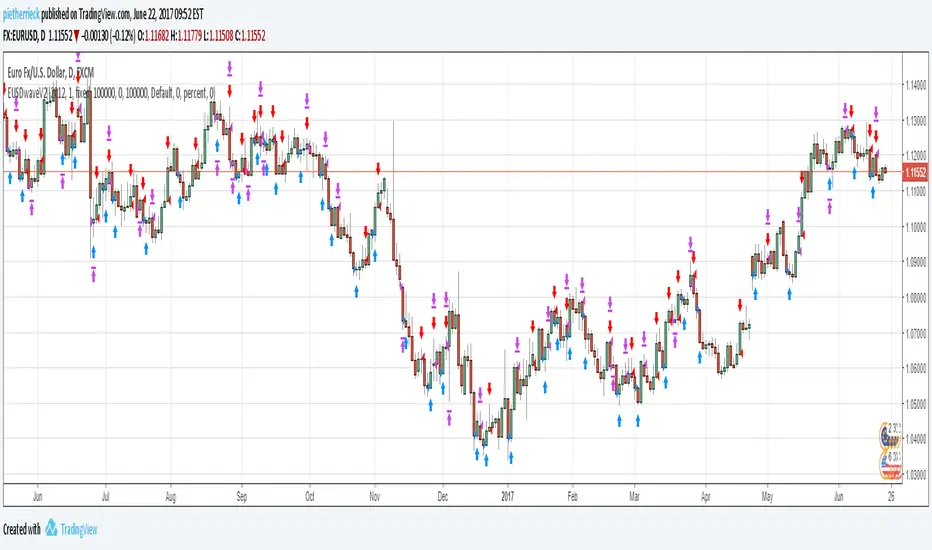This screenshot has height=550, width=932.
Task: Click the TradingView logo icon at bottom
Action: (51, 528)
